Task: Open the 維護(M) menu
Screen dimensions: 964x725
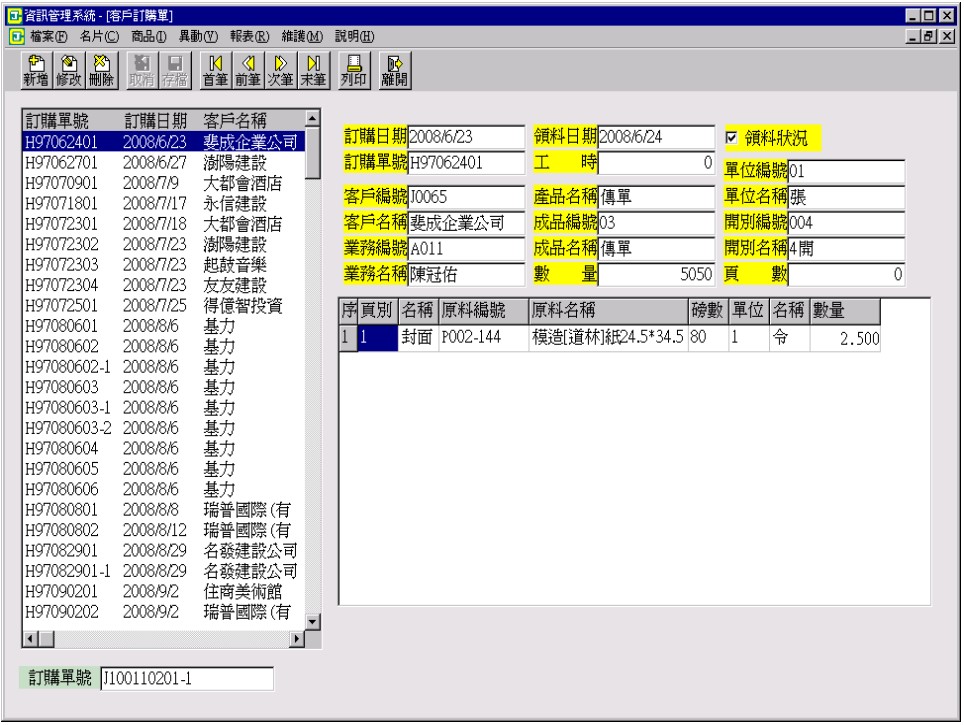Action: tap(302, 36)
